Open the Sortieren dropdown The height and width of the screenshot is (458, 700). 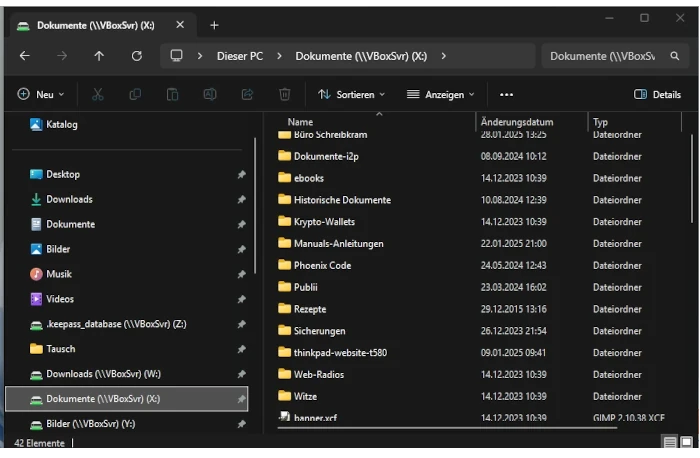tap(351, 95)
